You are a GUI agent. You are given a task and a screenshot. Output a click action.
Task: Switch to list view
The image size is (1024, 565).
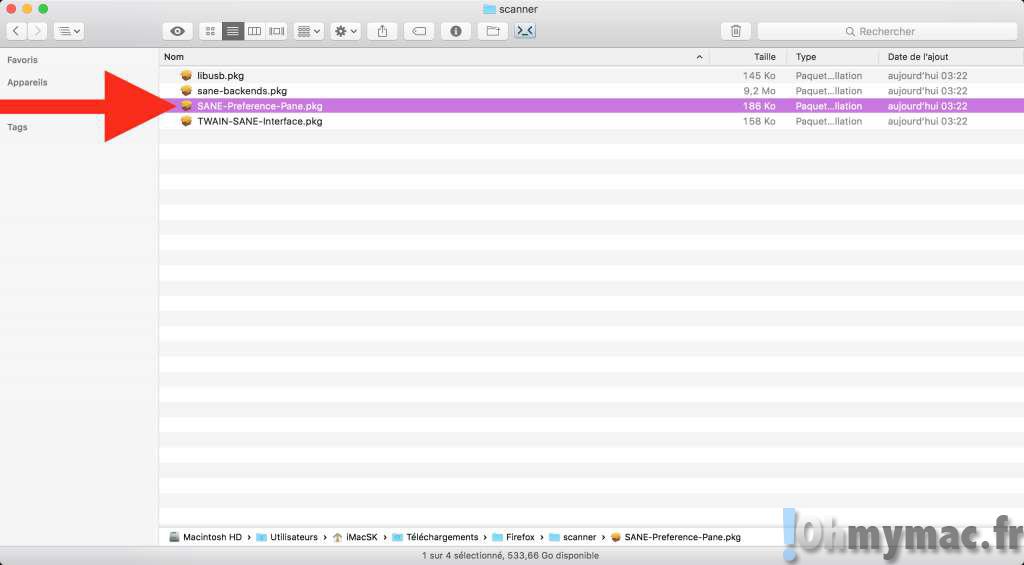[x=232, y=31]
